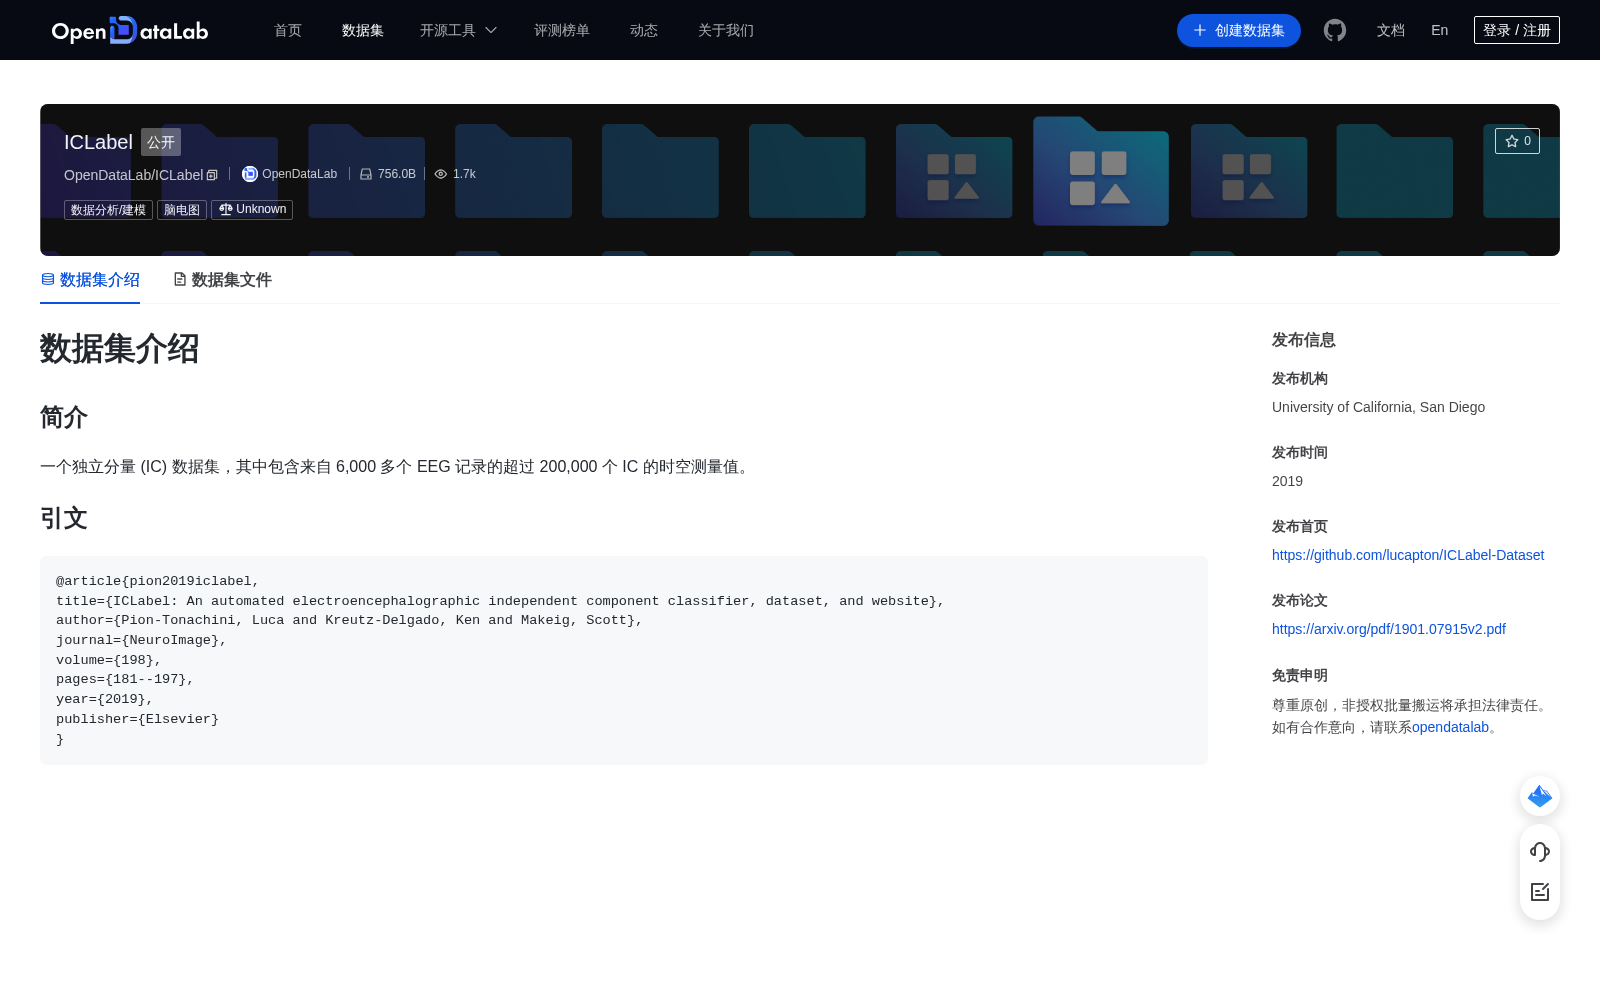1600x1000 pixels.
Task: Click the 1.7k views eye icon
Action: [441, 174]
